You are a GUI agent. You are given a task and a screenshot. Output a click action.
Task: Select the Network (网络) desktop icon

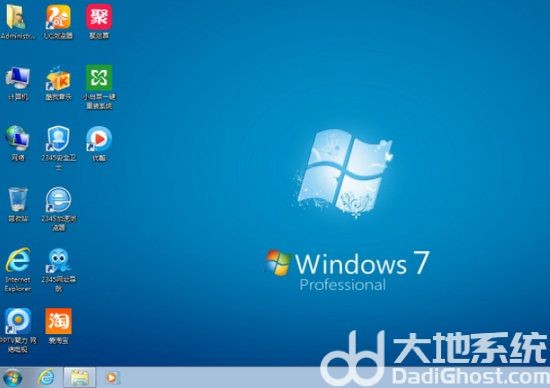coord(18,139)
